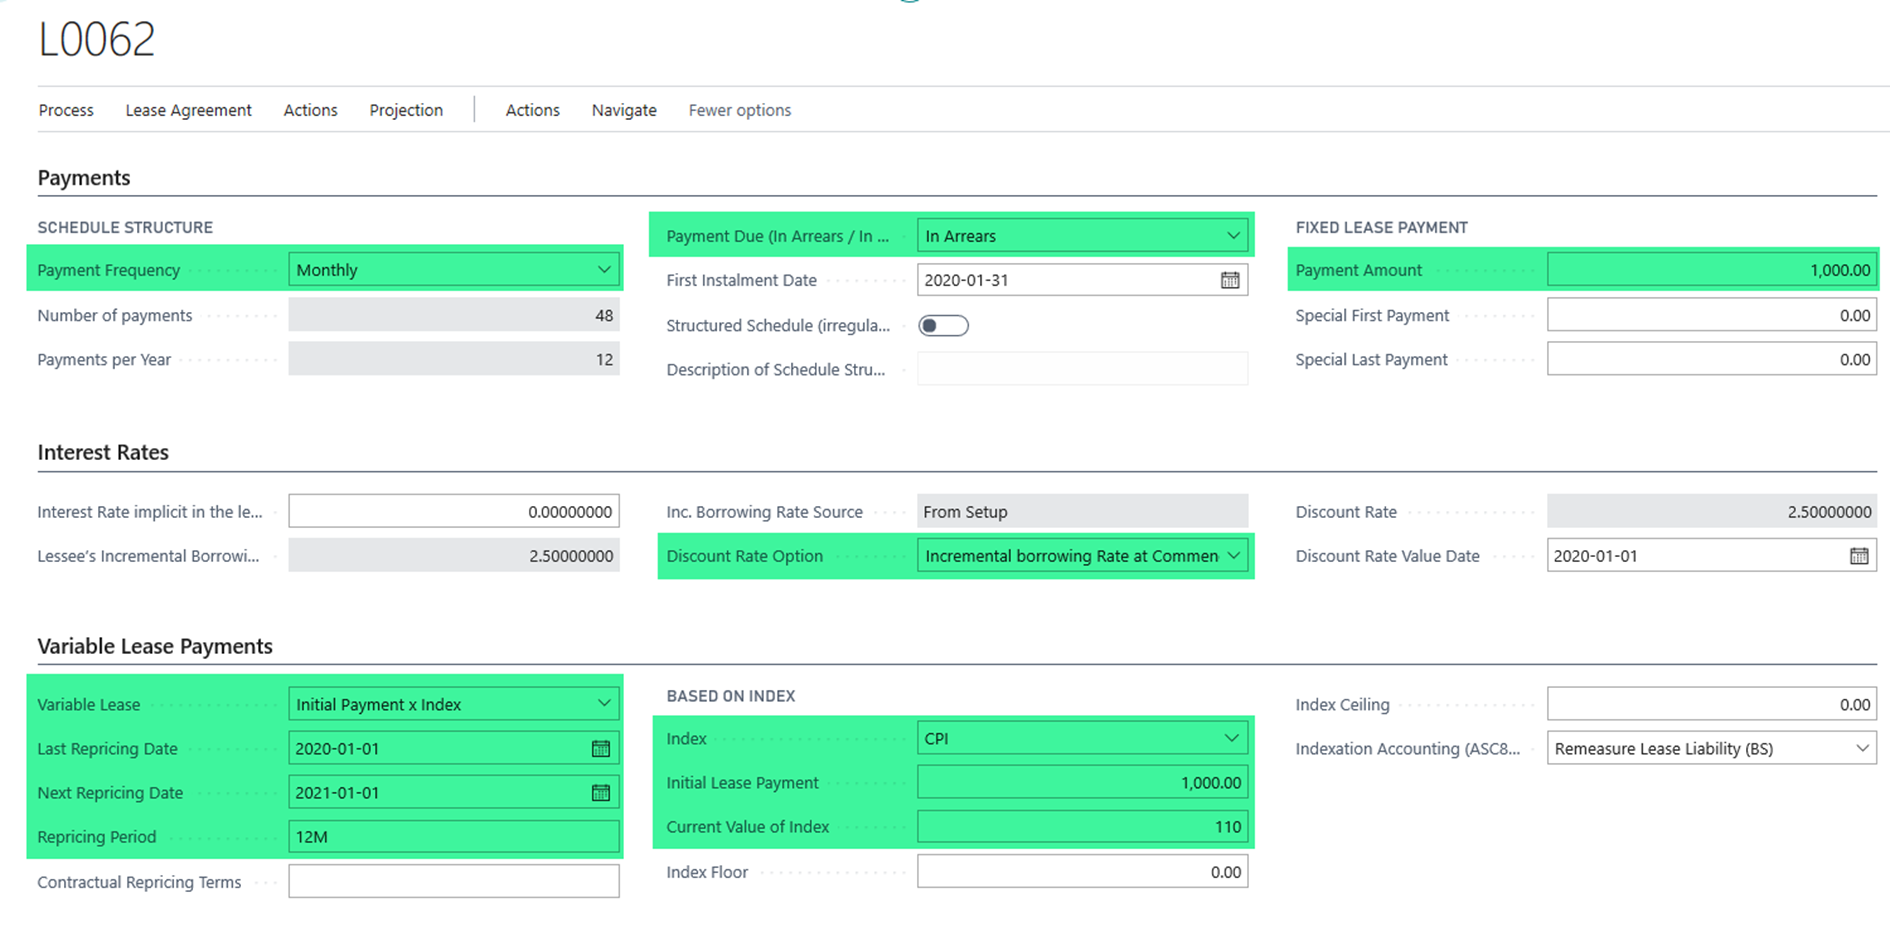This screenshot has width=1890, height=927.
Task: Click the L0062 page title
Action: coord(97,40)
